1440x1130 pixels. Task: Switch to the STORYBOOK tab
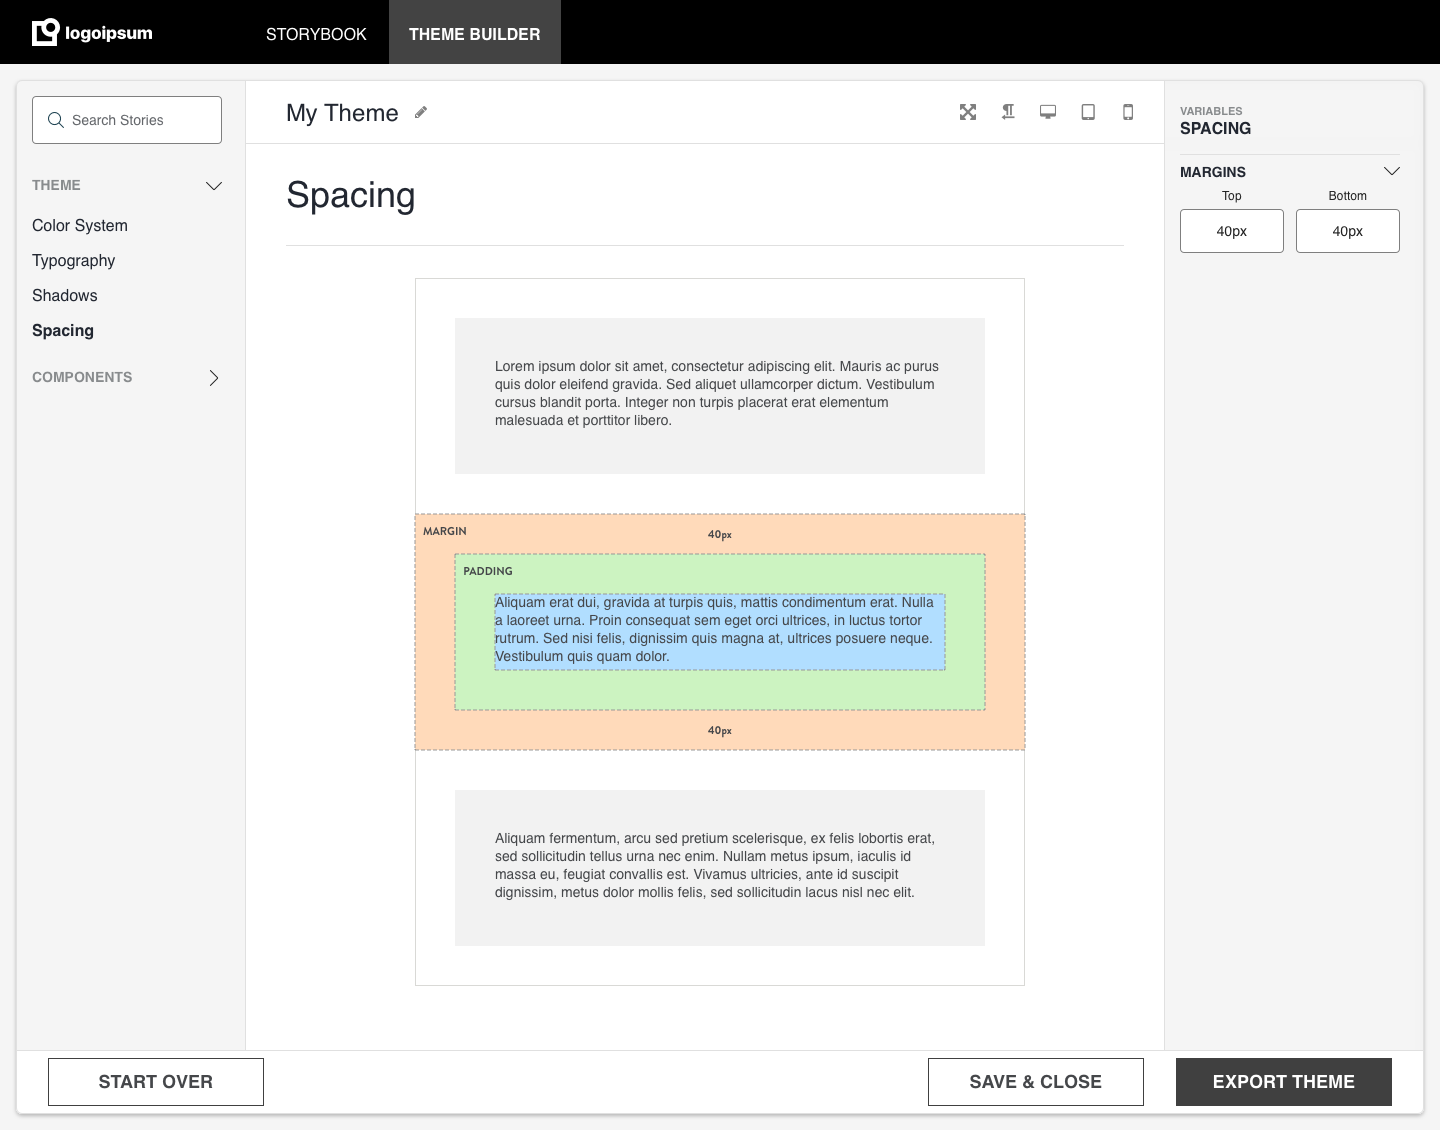(x=315, y=33)
